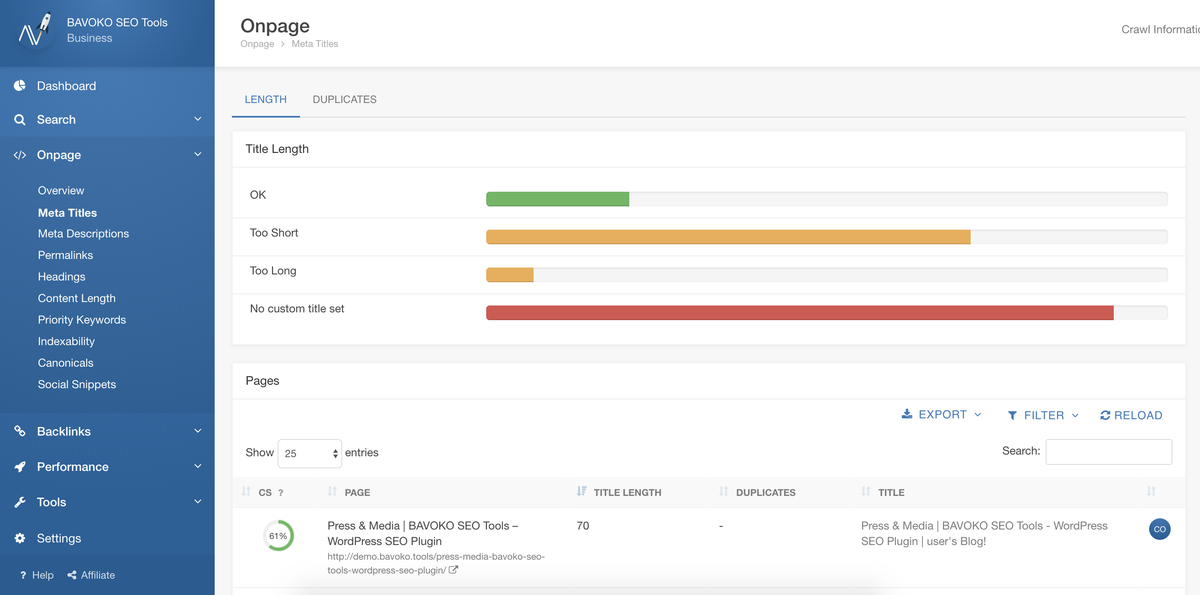Expand the Backlinks sidebar menu chevron
This screenshot has width=1200, height=595.
[x=197, y=431]
